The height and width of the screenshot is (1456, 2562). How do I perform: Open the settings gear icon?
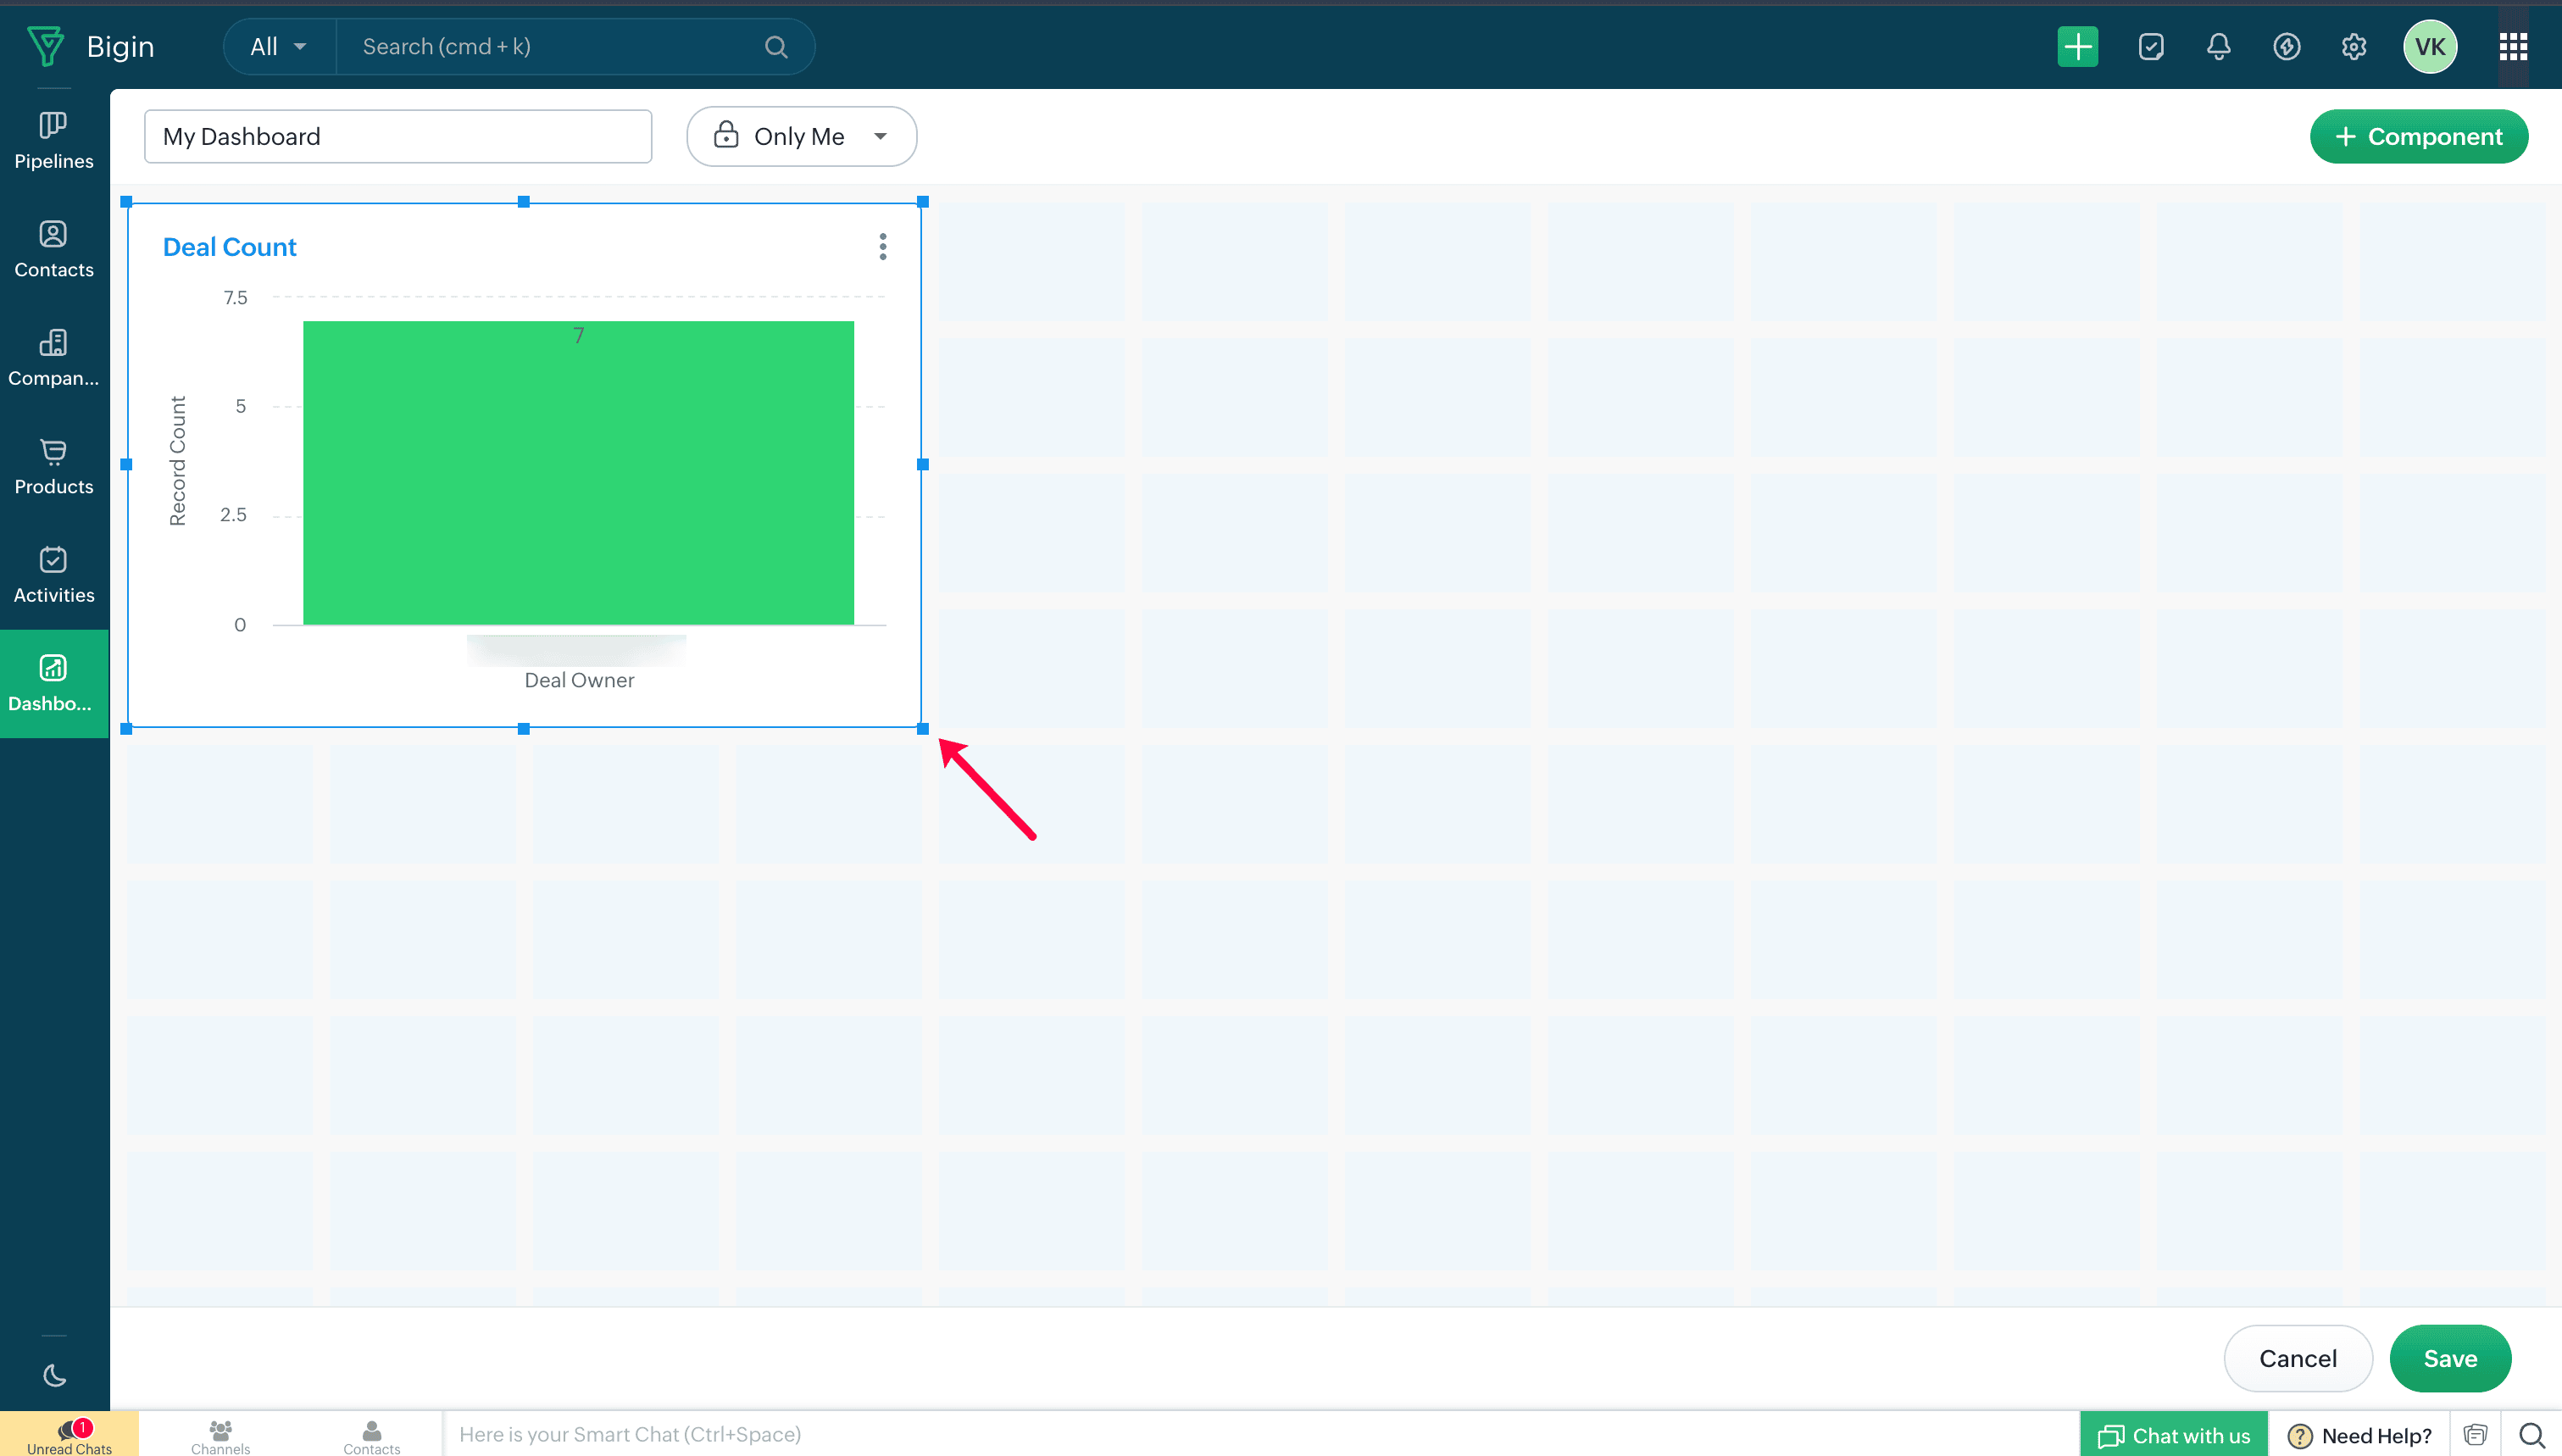tap(2353, 47)
